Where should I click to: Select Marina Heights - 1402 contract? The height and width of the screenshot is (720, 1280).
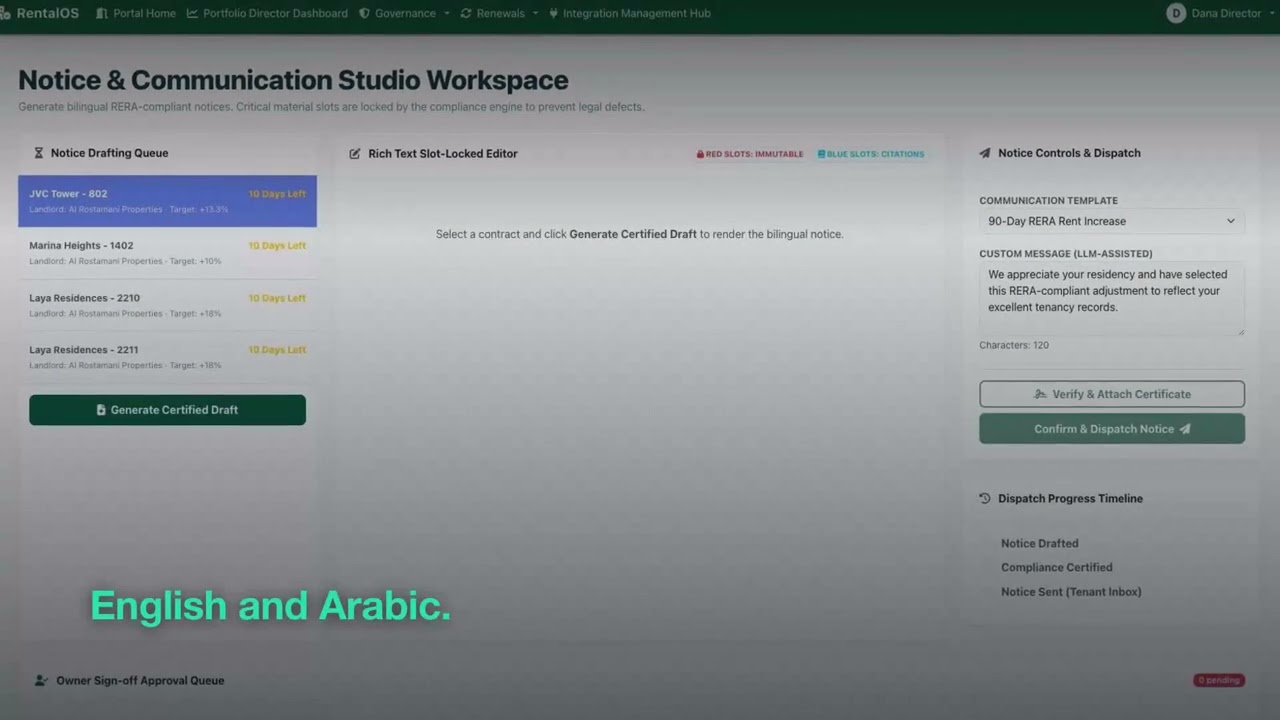click(167, 253)
